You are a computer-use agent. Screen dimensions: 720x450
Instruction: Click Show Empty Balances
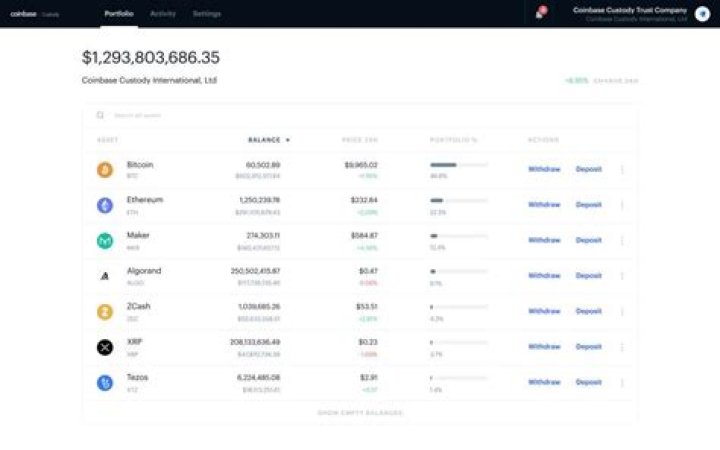(x=360, y=413)
